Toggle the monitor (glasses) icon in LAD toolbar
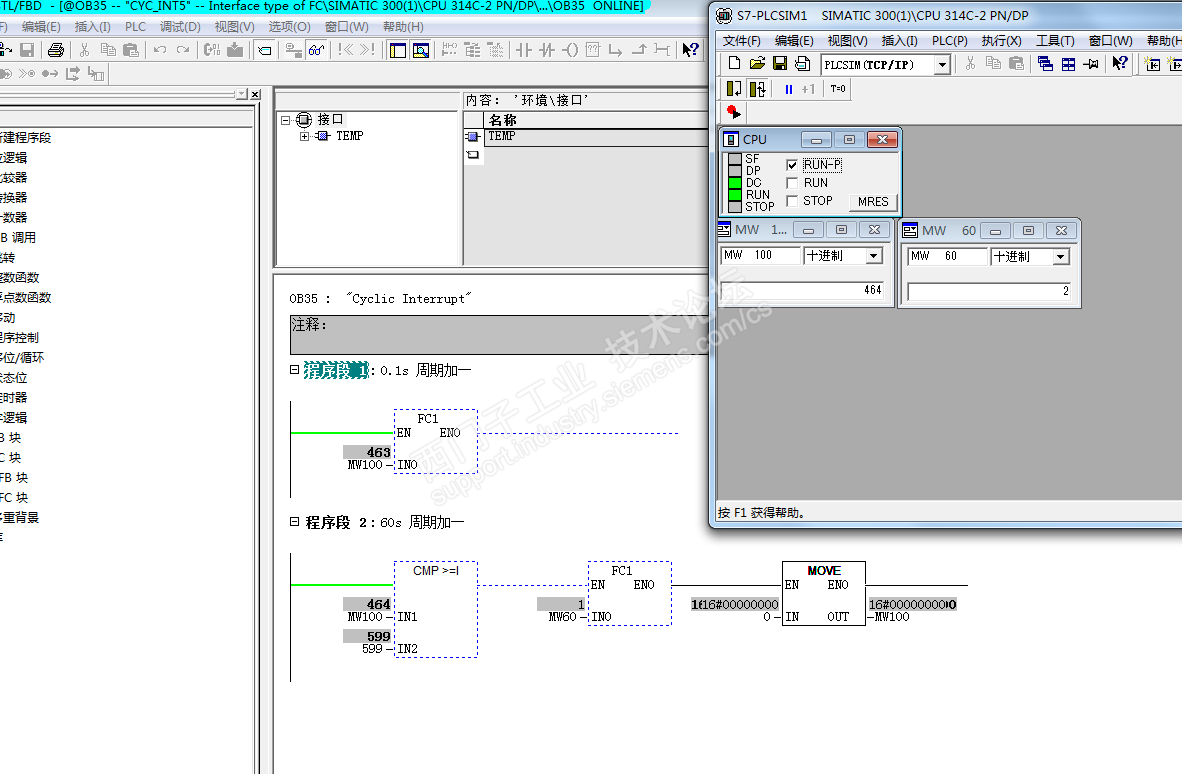This screenshot has height=774, width=1182. coord(316,50)
